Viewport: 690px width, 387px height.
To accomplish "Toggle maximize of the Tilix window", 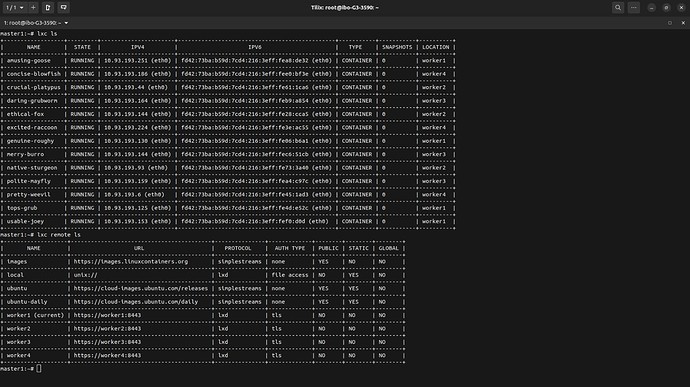I will coord(666,7).
